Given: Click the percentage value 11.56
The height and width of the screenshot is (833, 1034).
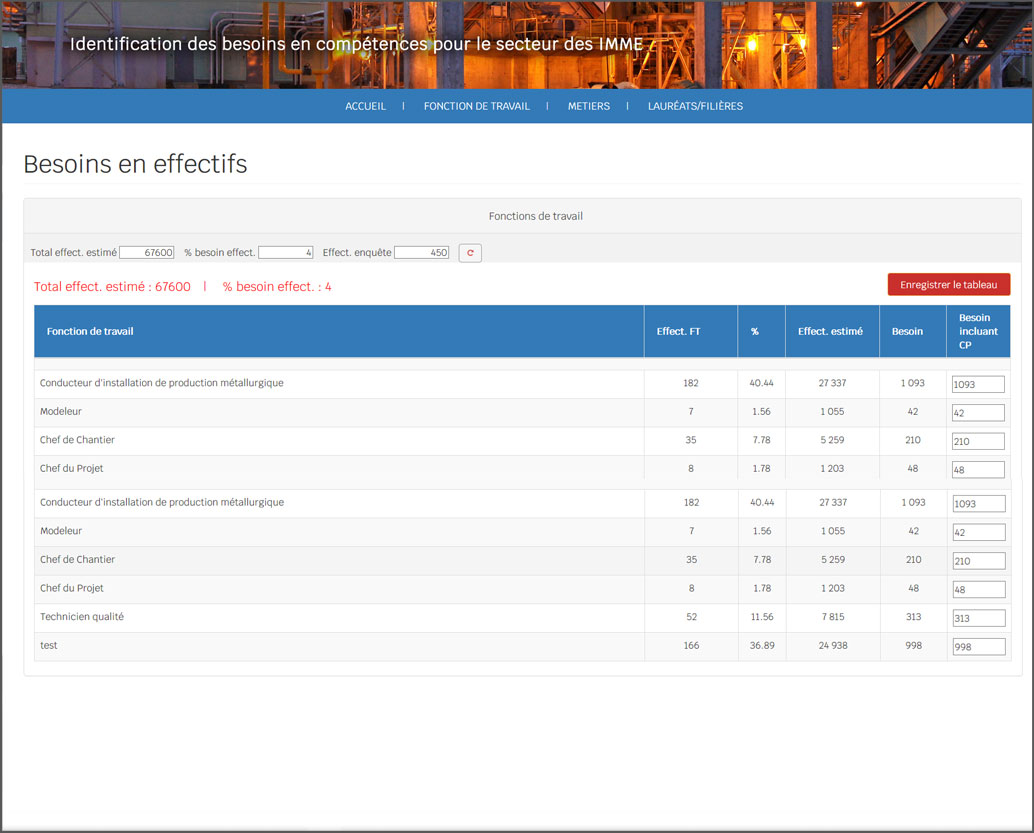Looking at the screenshot, I should click(x=762, y=617).
